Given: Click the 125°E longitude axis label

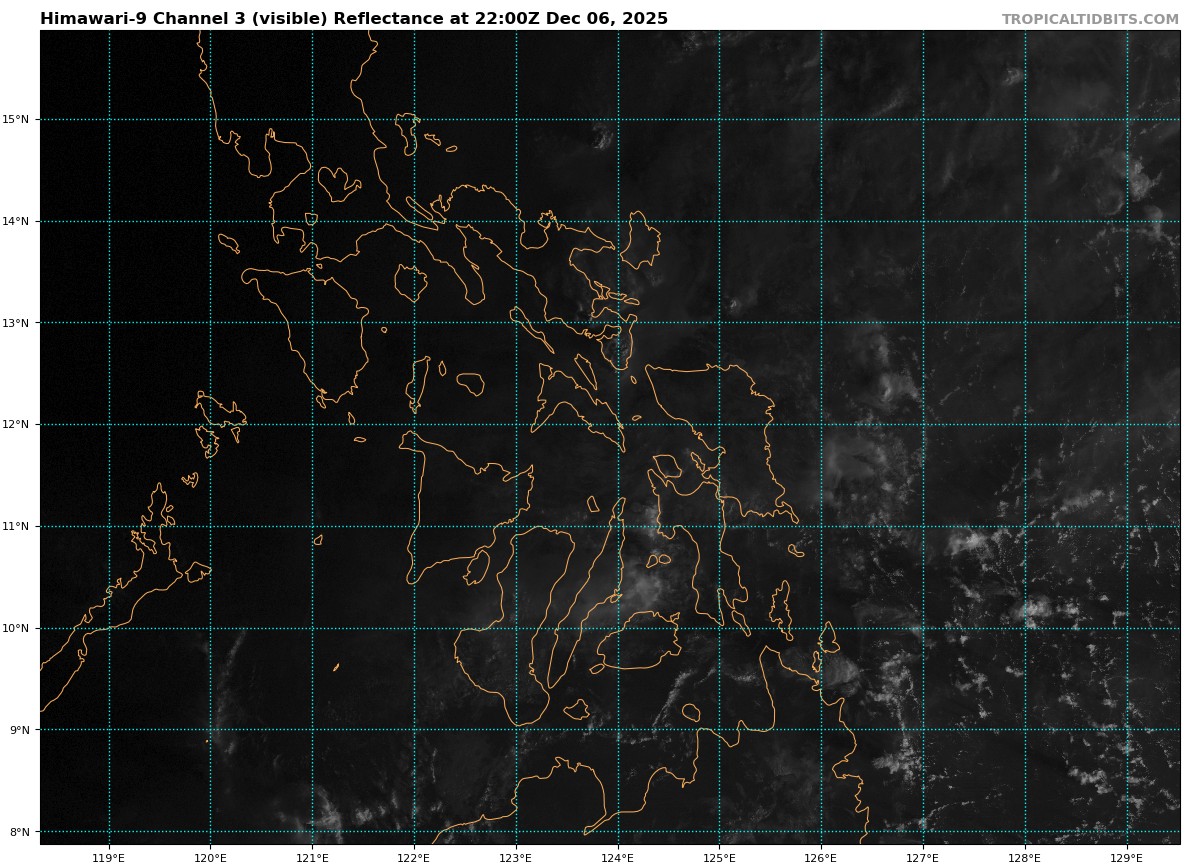Looking at the screenshot, I should click(x=719, y=857).
